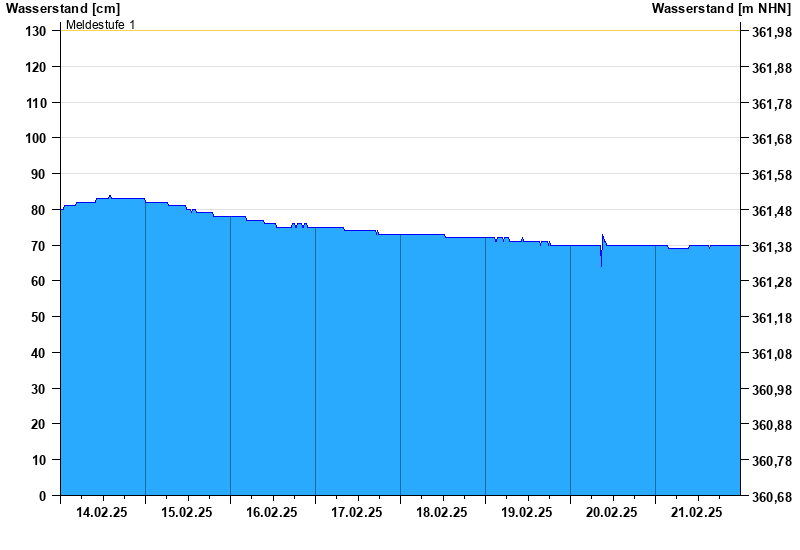Select the Wasserstand [m NHN] axis title
Image resolution: width=800 pixels, height=550 pixels.
[721, 8]
